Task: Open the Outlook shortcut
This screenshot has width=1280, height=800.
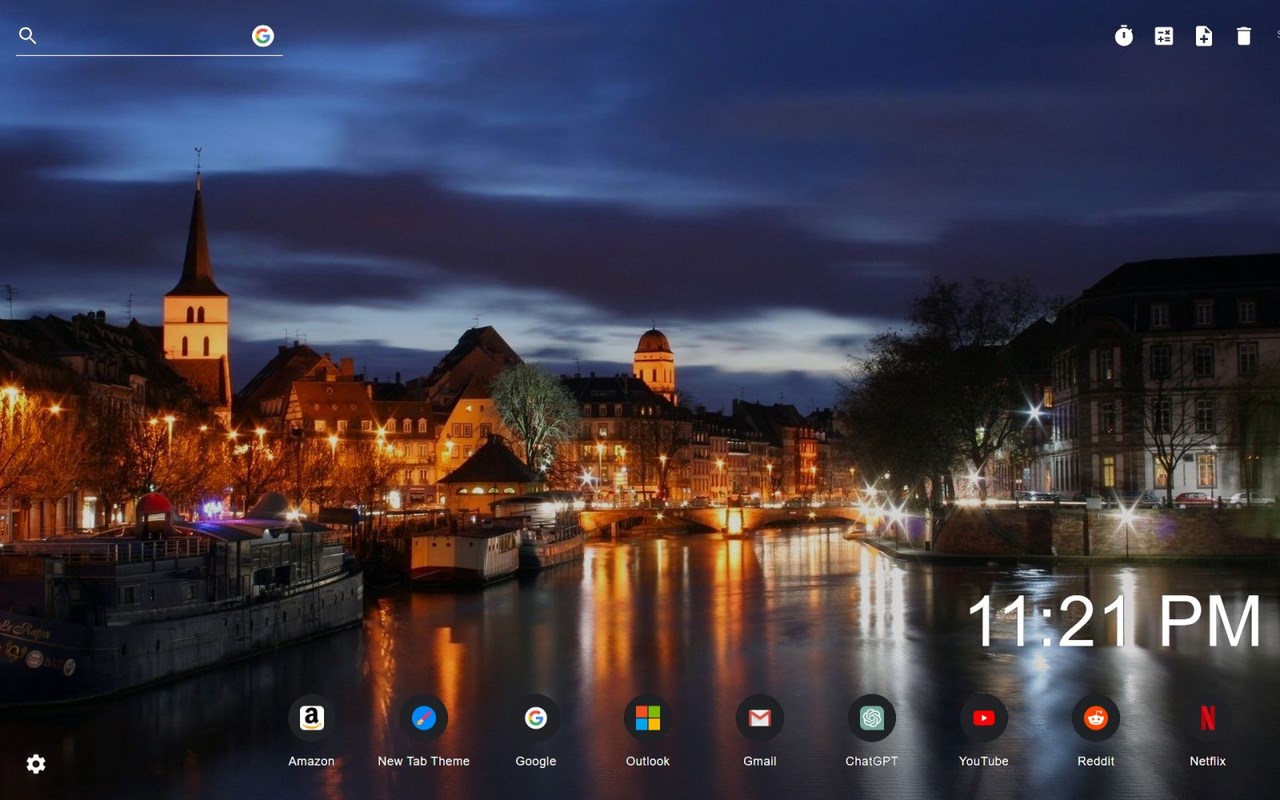Action: click(648, 718)
